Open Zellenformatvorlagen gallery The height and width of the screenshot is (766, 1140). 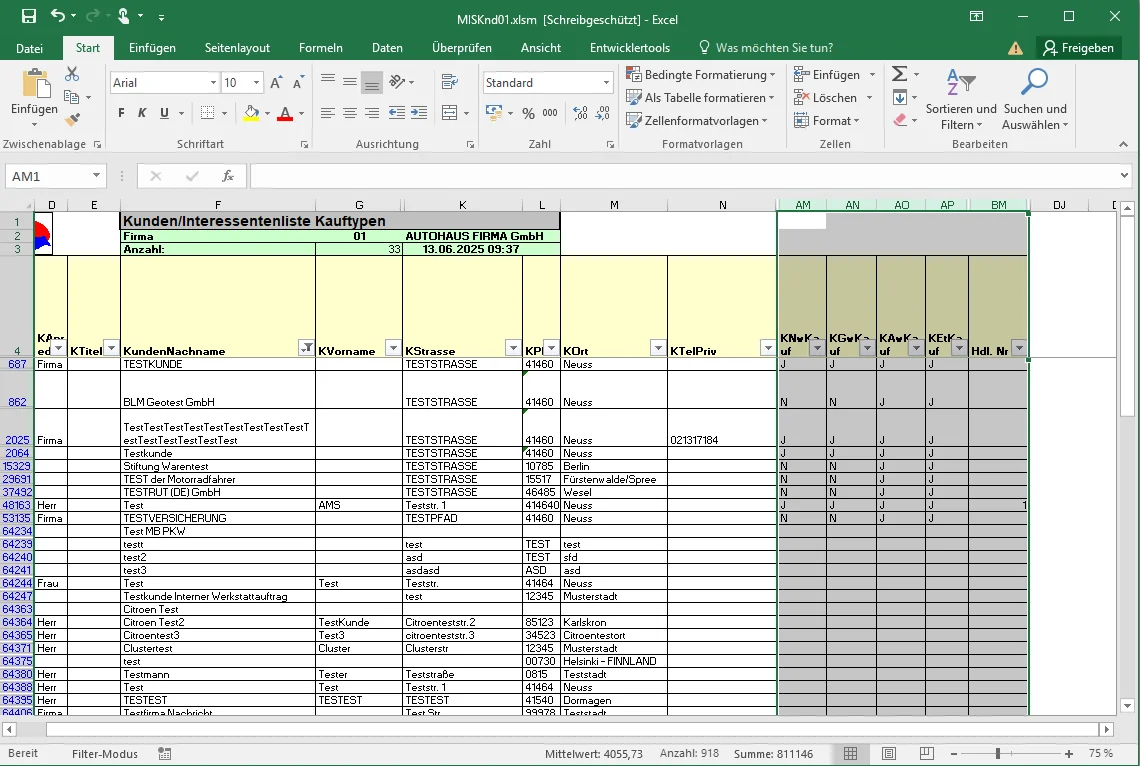tap(697, 121)
